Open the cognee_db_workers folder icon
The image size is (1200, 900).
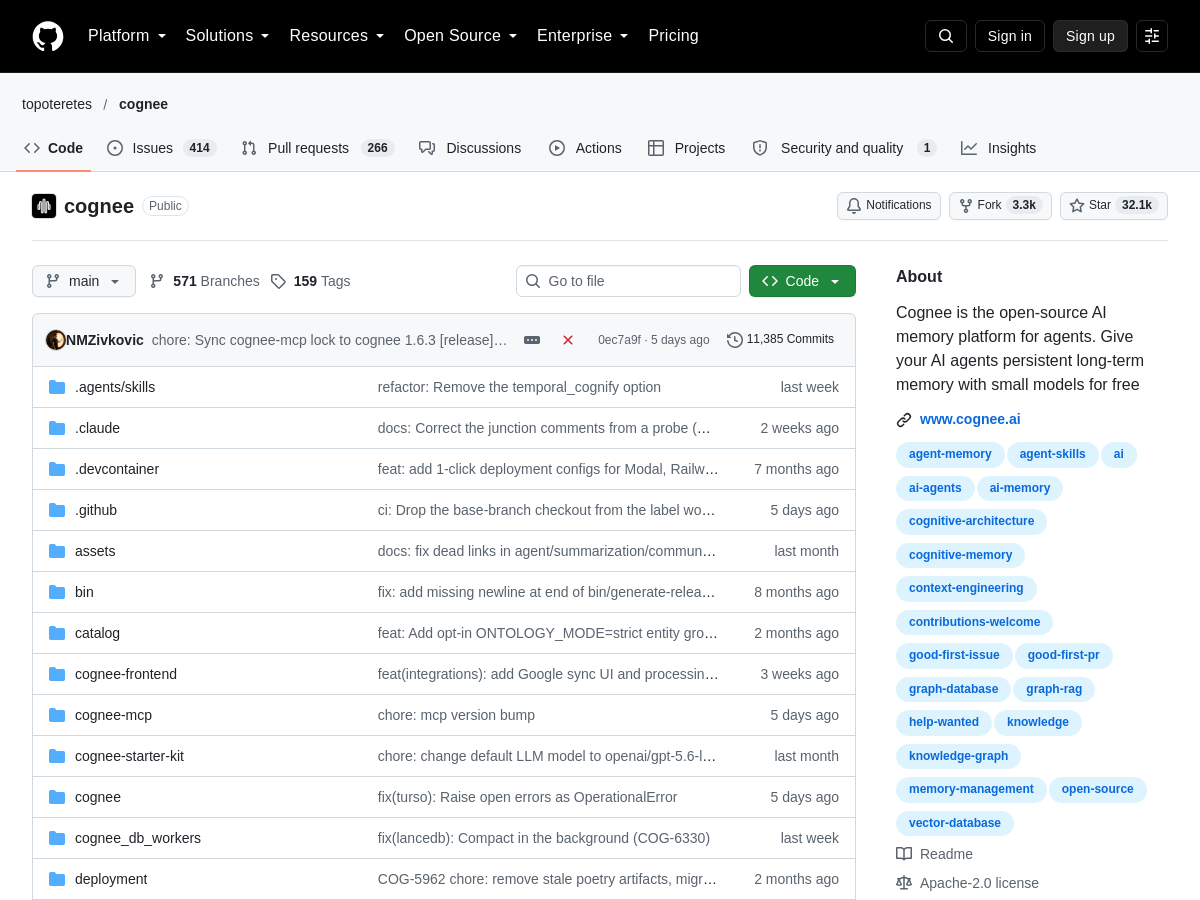click(57, 838)
